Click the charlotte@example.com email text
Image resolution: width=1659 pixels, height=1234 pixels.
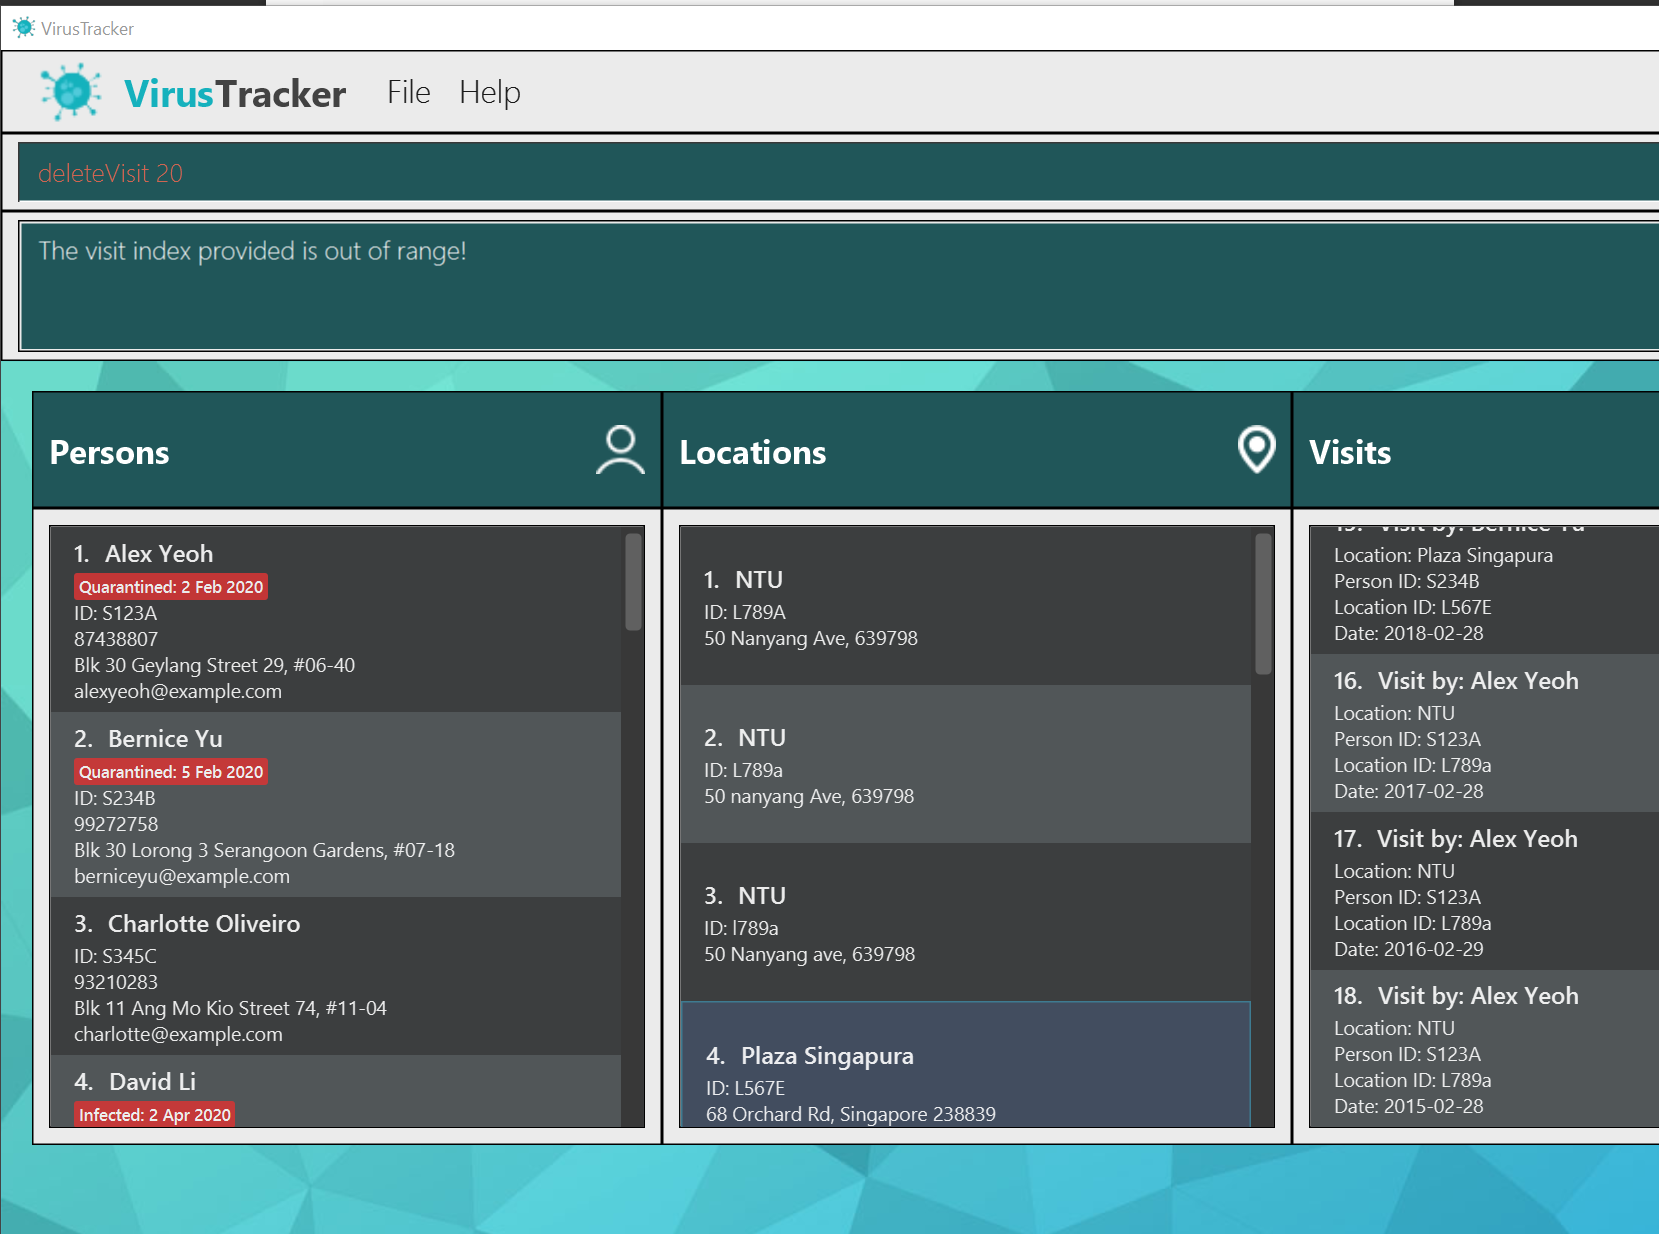click(x=178, y=1034)
